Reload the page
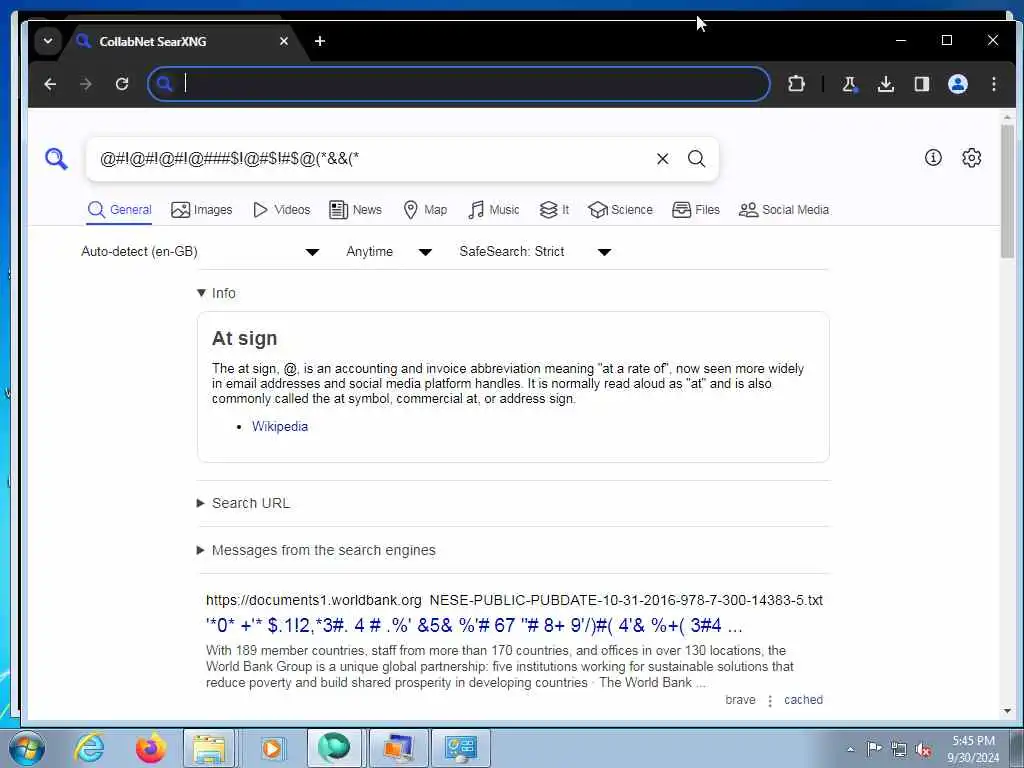 (121, 84)
